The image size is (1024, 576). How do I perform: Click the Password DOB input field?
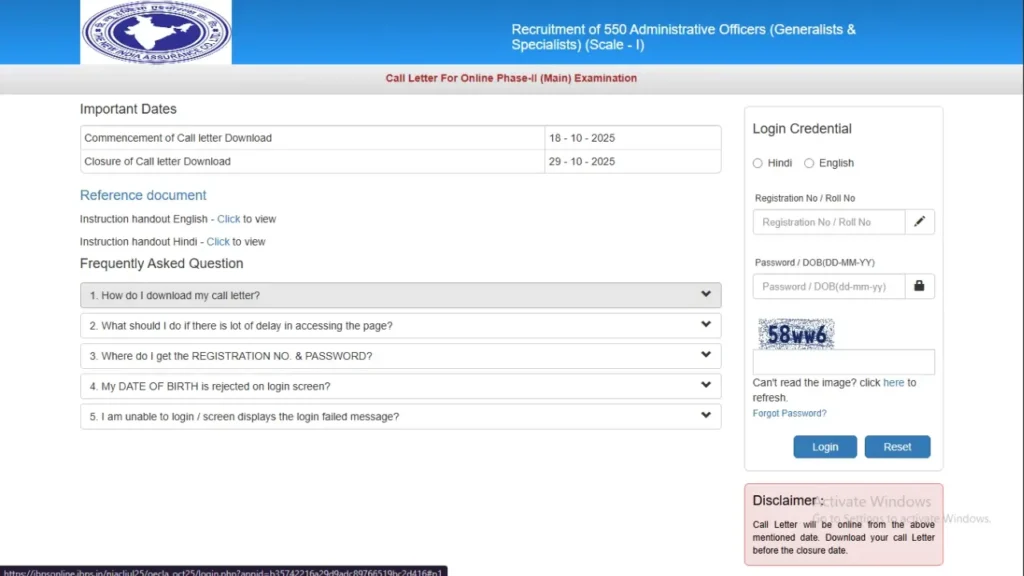pos(828,286)
